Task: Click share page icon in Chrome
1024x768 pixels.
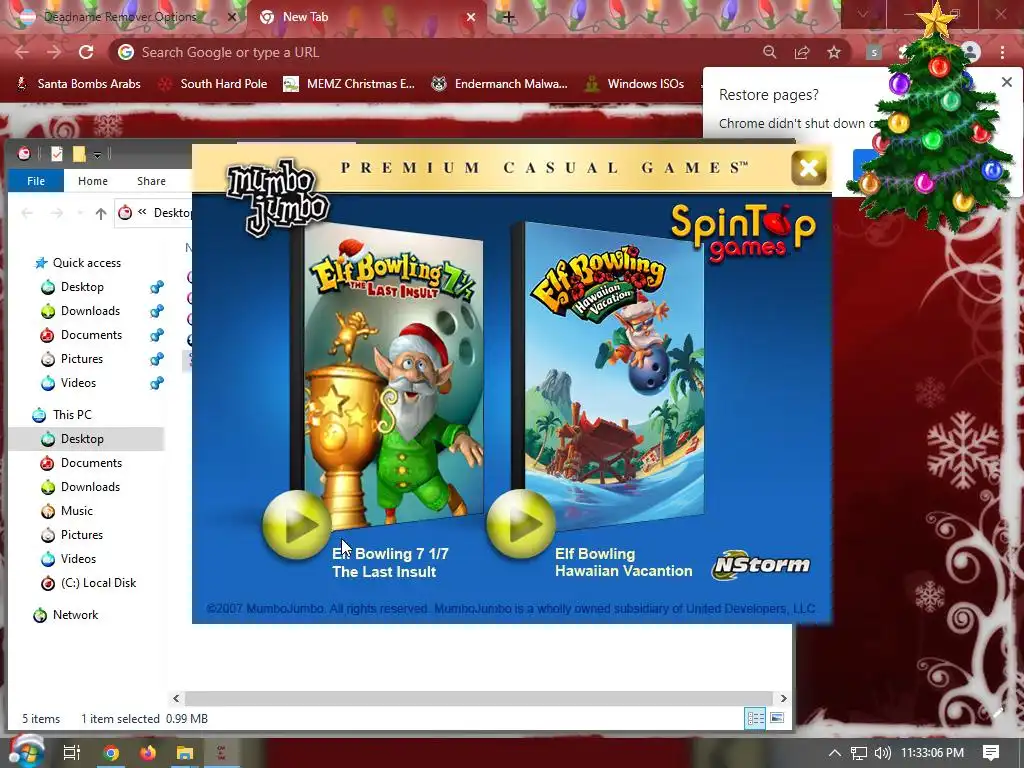Action: coord(802,52)
